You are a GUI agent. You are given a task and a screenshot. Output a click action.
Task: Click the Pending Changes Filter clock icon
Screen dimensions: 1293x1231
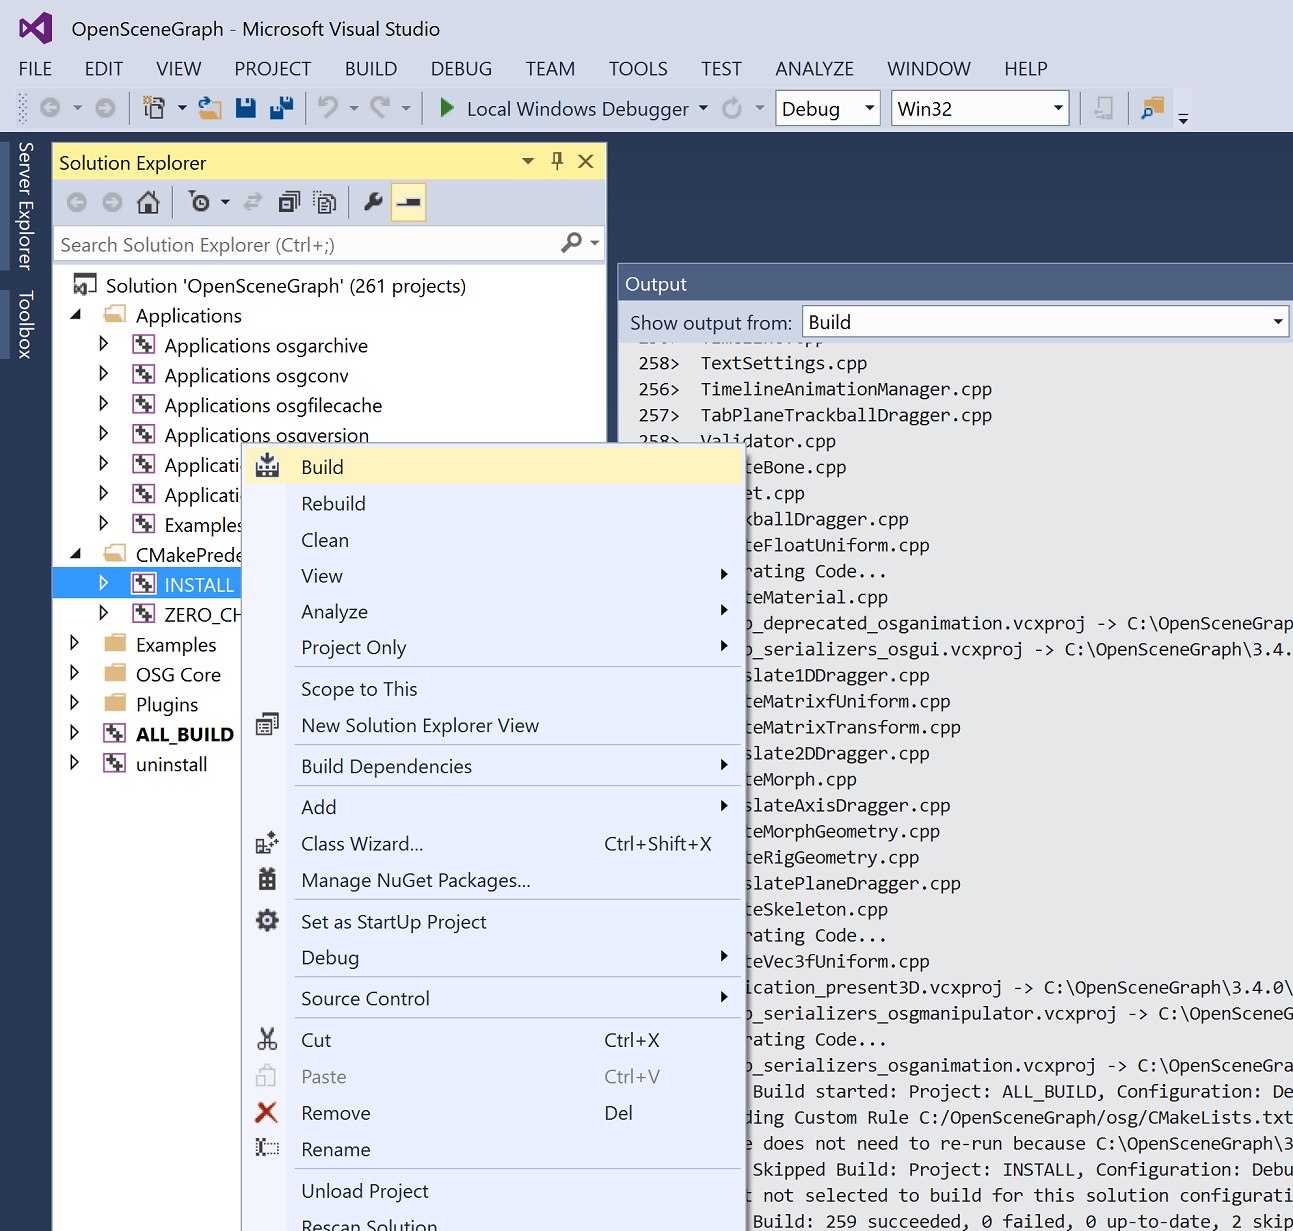tap(200, 202)
